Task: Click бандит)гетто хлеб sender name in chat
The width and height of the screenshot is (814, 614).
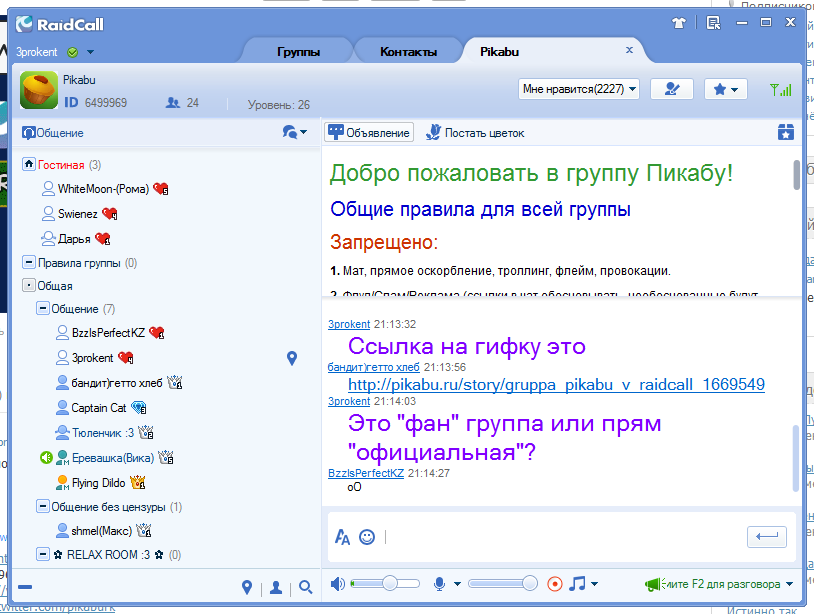Action: point(374,367)
